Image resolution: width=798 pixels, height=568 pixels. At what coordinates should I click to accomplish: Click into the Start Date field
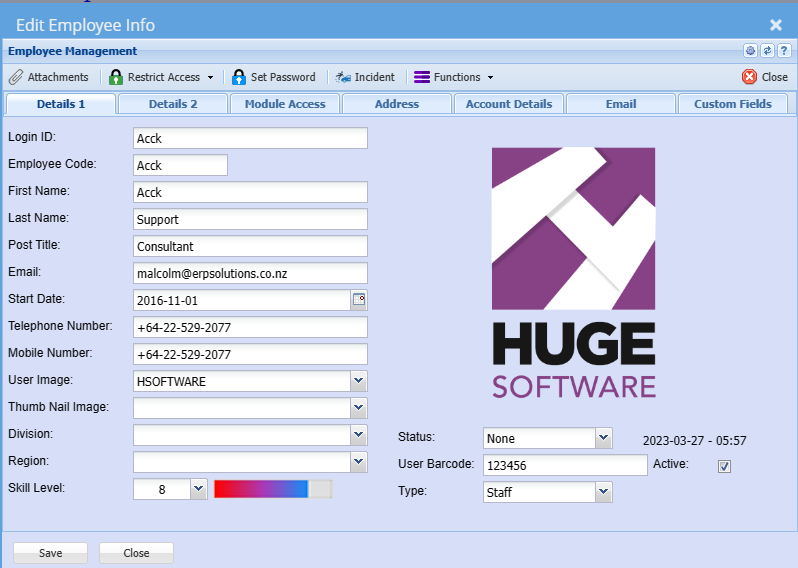[x=242, y=300]
